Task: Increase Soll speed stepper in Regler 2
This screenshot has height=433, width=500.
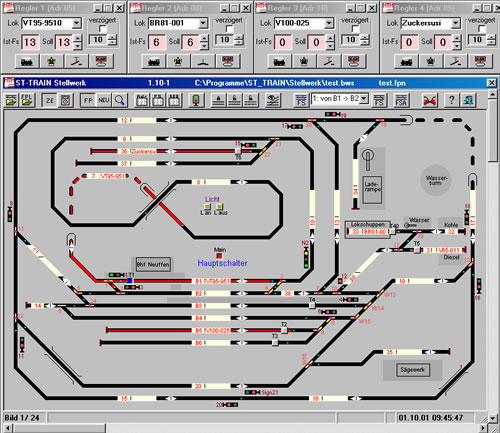Action: 204,38
